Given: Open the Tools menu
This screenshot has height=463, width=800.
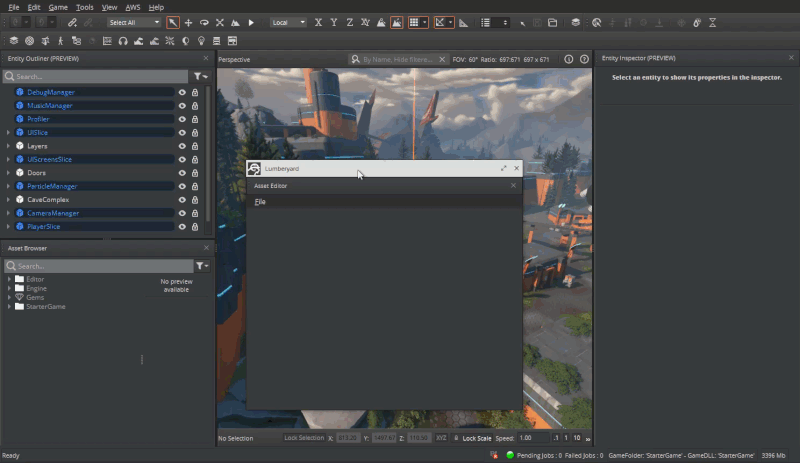Looking at the screenshot, I should point(85,7).
